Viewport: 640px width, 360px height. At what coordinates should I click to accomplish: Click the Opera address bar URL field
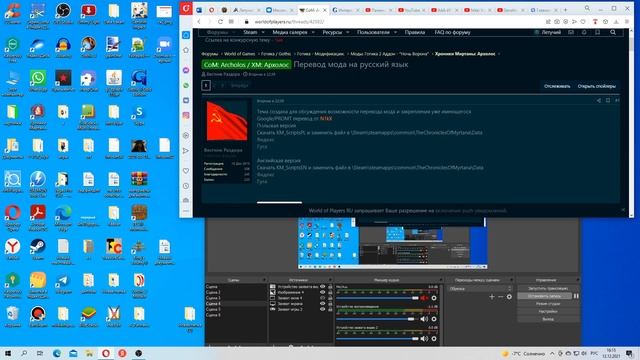392,22
